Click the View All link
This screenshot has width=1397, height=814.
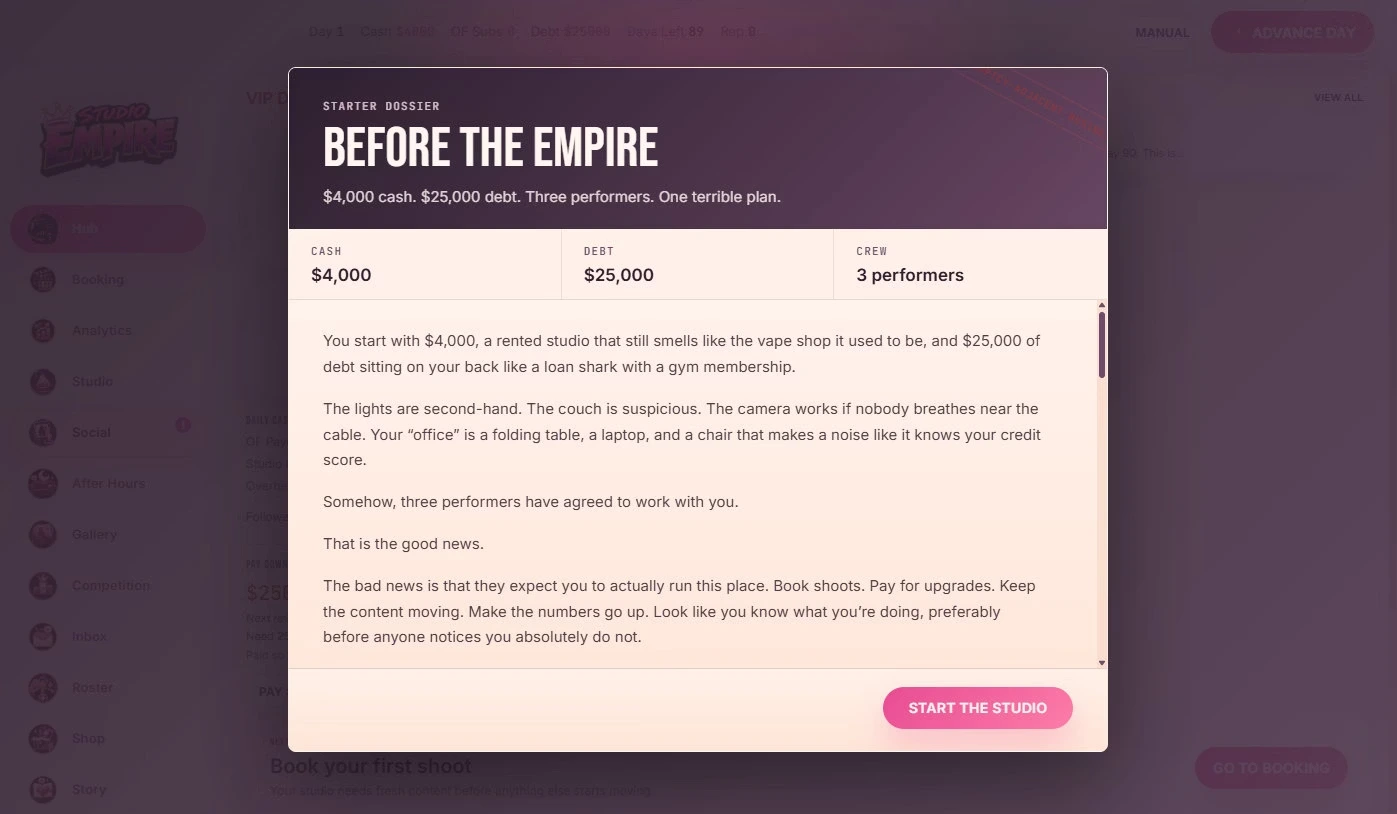pos(1338,97)
